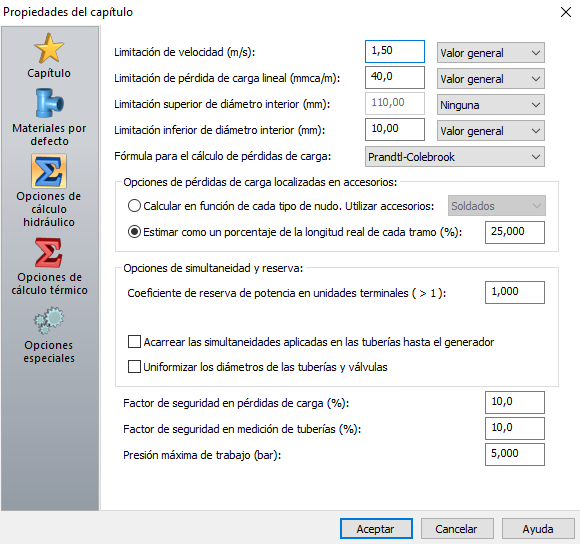The width and height of the screenshot is (580, 544).
Task: Edit power reserve coefficient field 1,000
Action: (515, 292)
